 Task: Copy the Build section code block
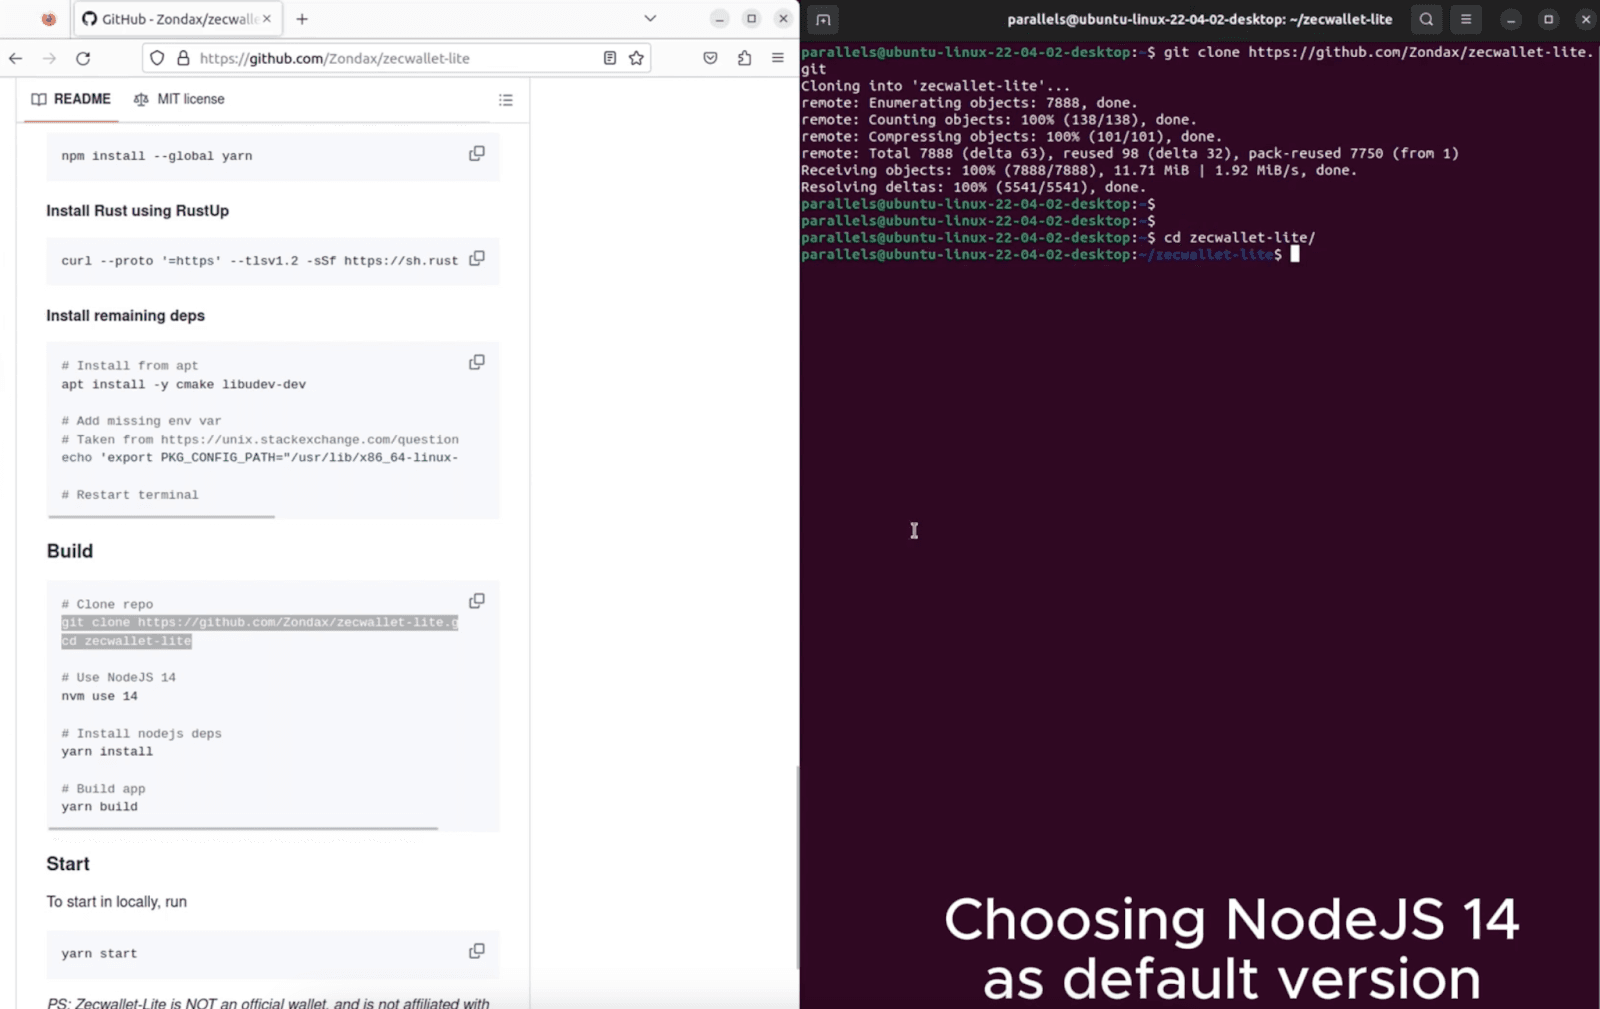[x=477, y=601]
